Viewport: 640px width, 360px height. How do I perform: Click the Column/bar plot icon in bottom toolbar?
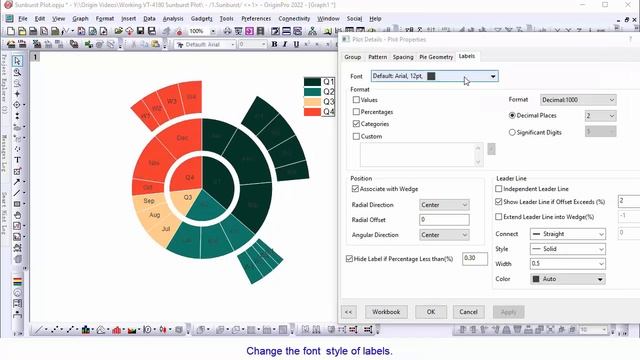point(86,329)
